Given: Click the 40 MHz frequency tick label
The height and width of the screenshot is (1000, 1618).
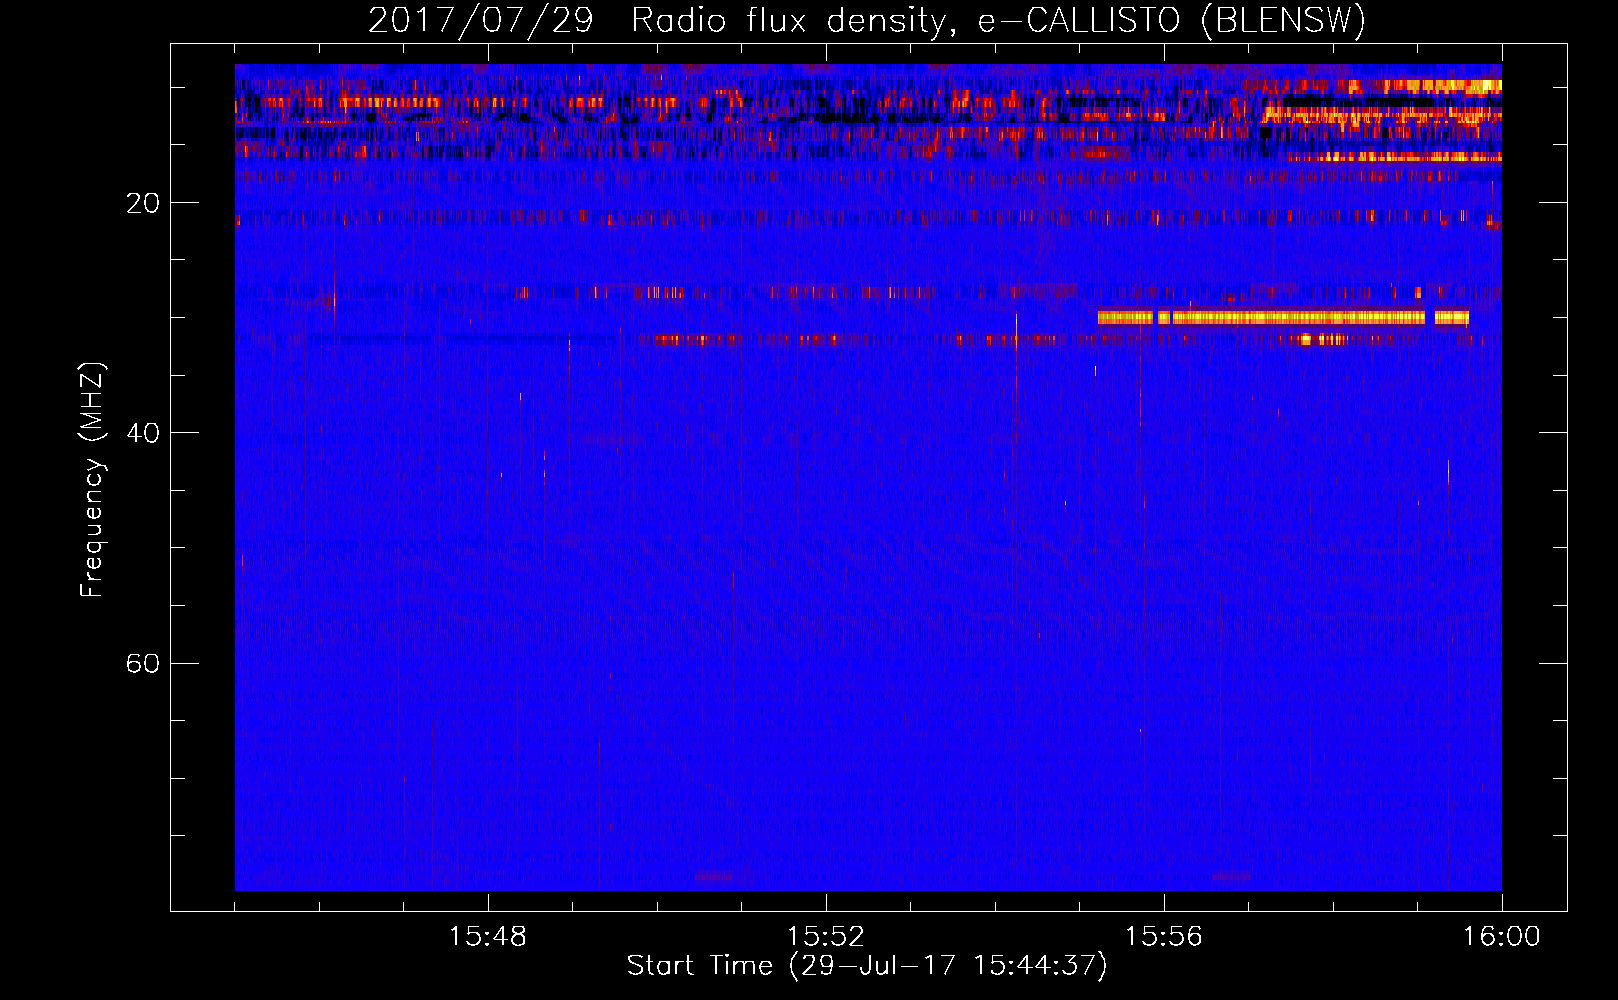Looking at the screenshot, I should 142,433.
